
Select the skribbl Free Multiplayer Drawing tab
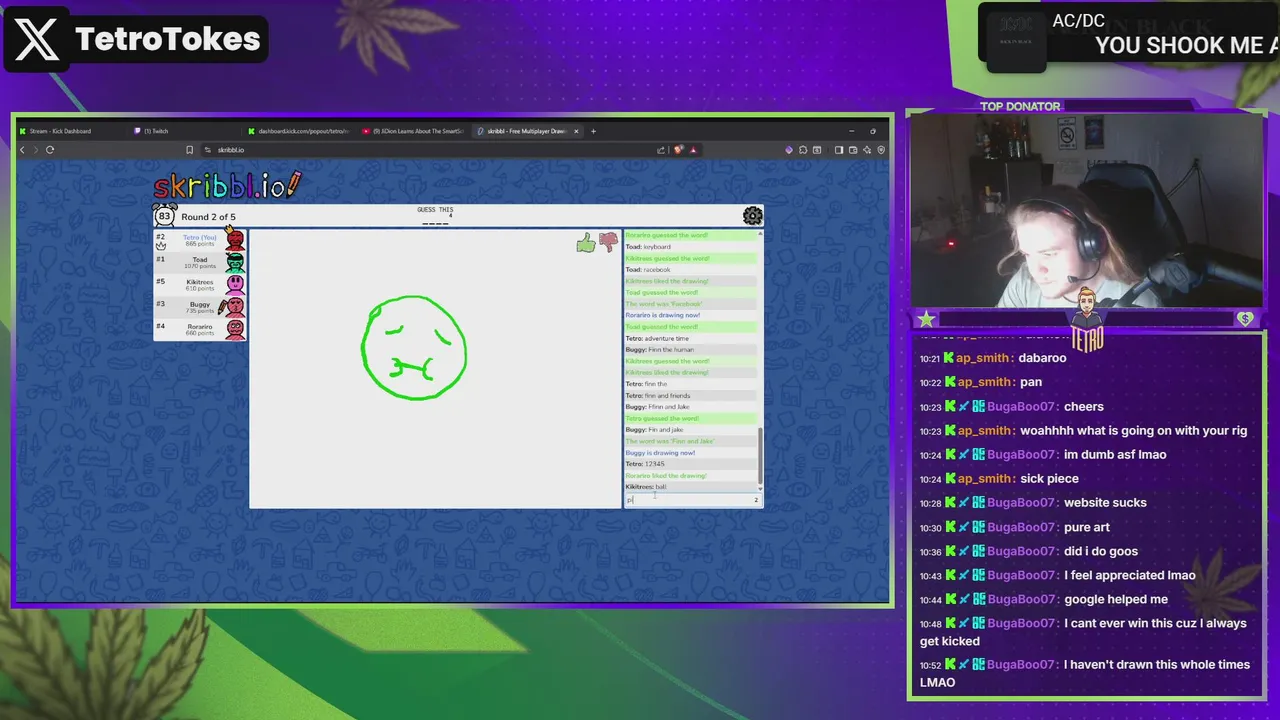(527, 131)
